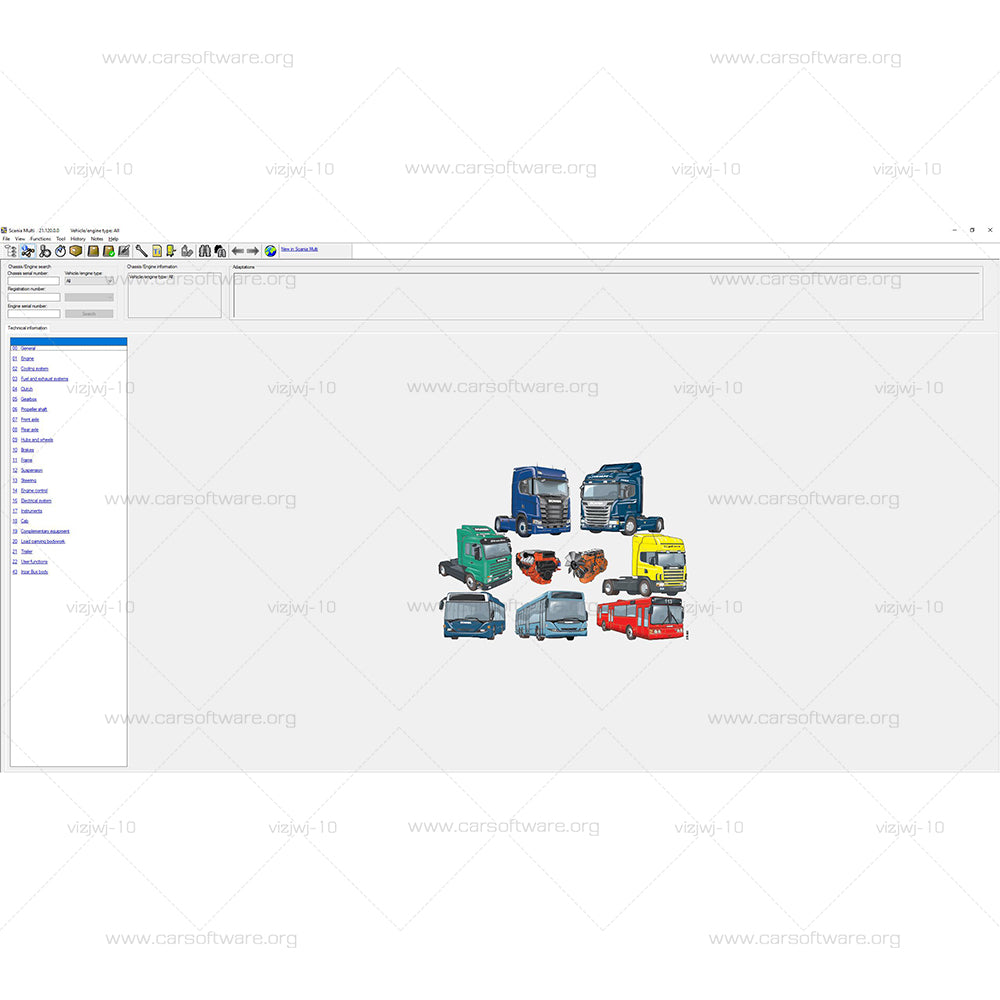Click the brown book with green checkmark
This screenshot has height=1000, width=1000.
108,251
